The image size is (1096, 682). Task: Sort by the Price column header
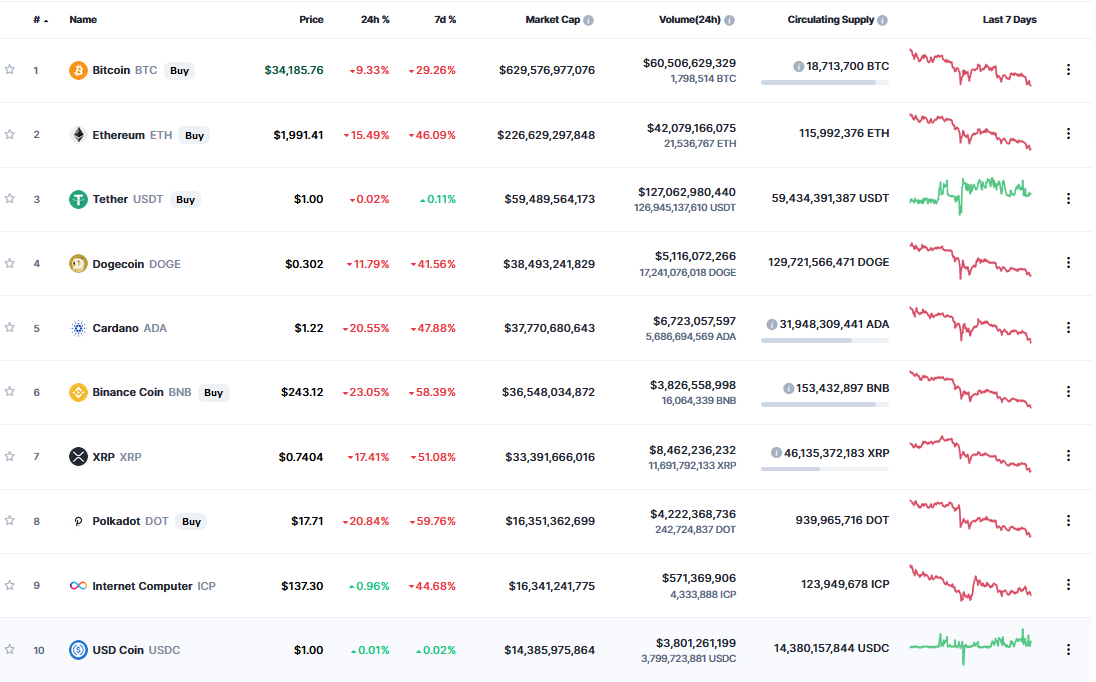311,20
